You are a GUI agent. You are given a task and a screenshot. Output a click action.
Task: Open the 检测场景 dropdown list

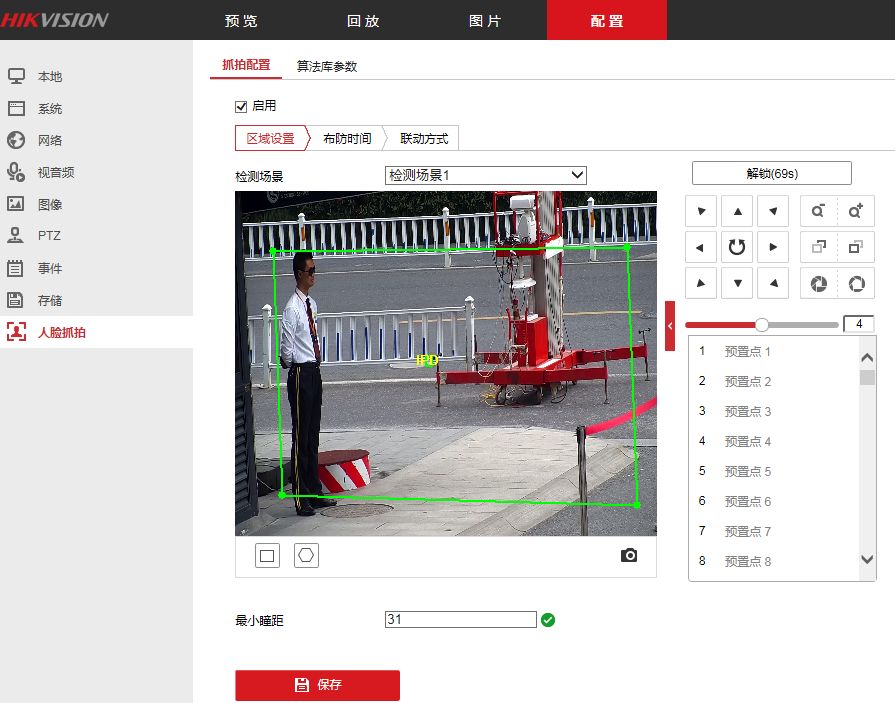(485, 175)
